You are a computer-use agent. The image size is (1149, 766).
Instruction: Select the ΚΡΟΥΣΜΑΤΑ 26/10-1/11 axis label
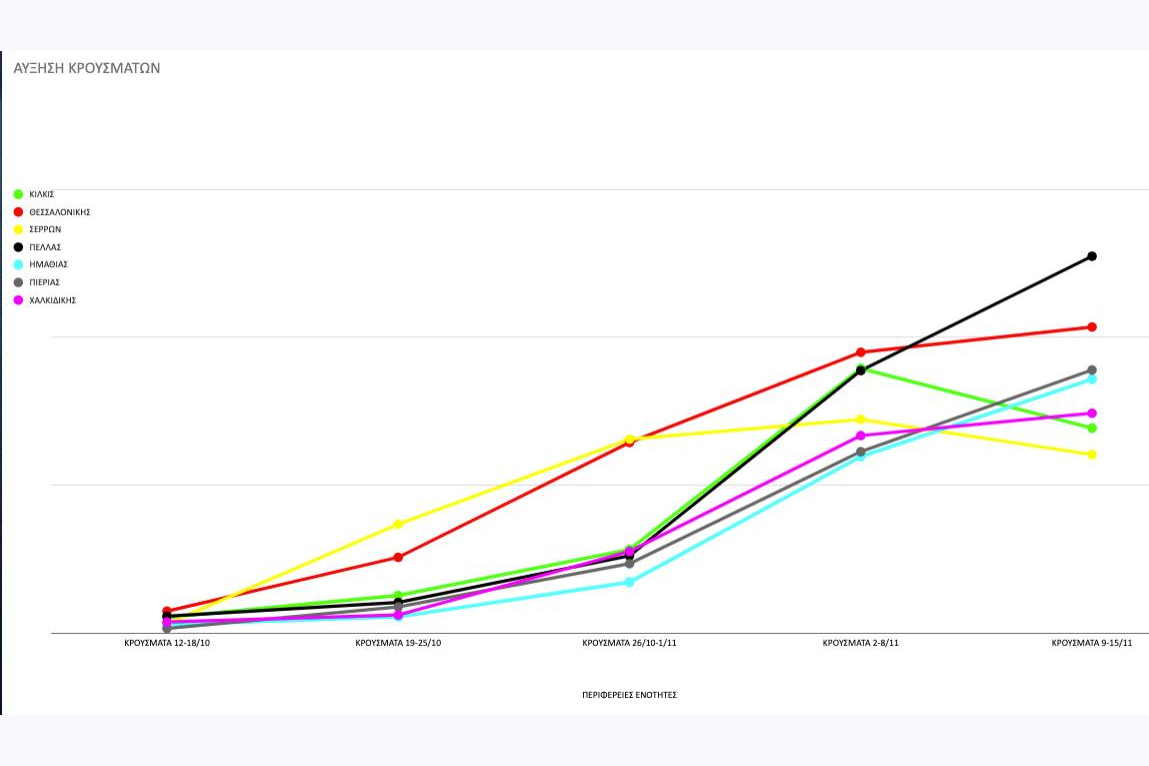(629, 643)
